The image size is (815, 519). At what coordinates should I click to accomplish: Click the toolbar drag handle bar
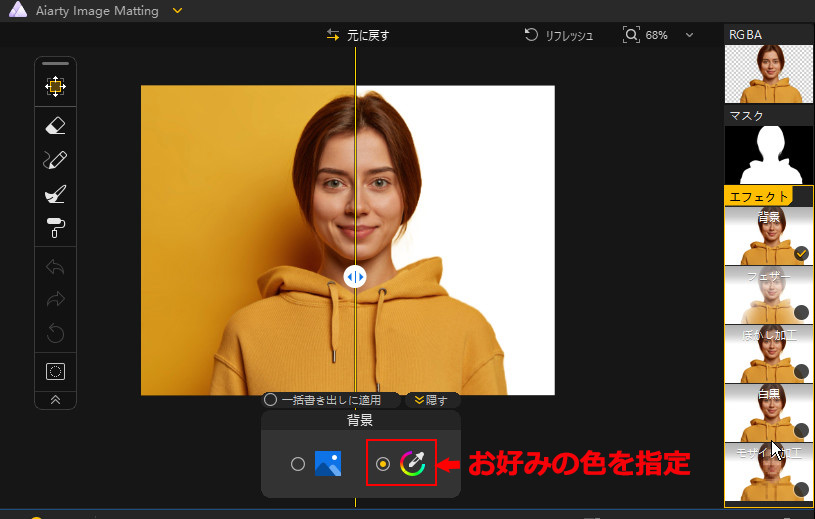tap(55, 63)
